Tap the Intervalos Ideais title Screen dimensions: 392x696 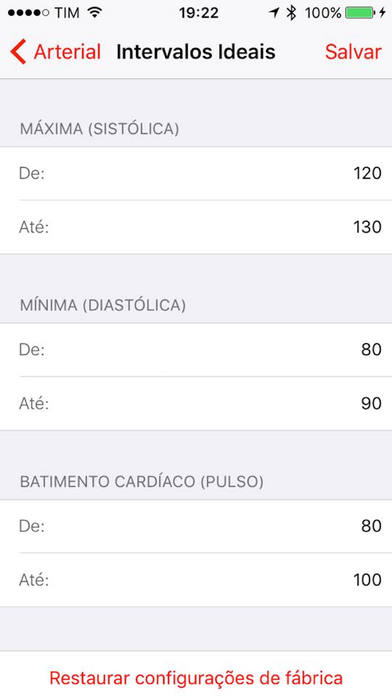pyautogui.click(x=196, y=51)
